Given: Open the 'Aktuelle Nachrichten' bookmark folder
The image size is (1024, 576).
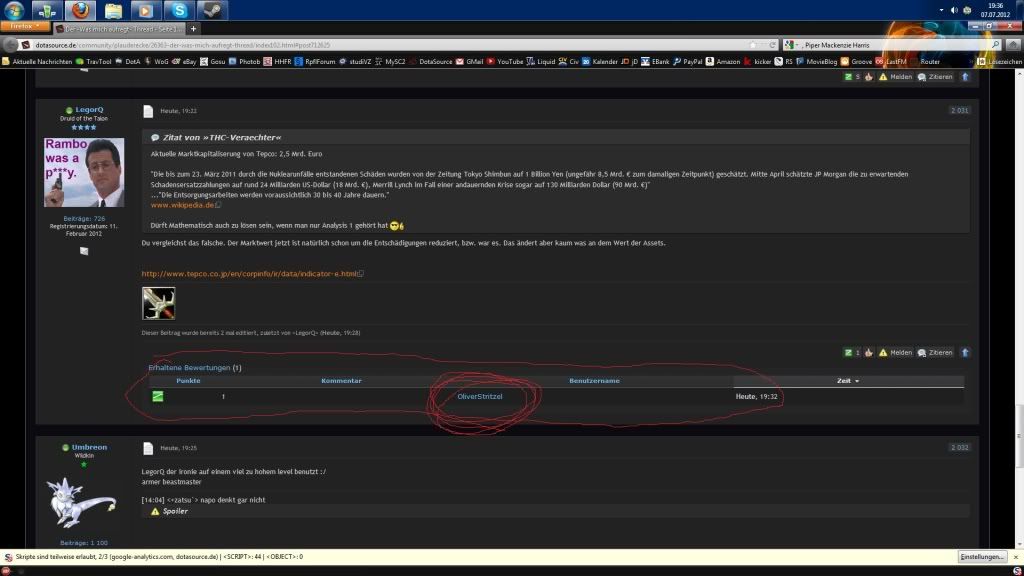Looking at the screenshot, I should (x=37, y=61).
